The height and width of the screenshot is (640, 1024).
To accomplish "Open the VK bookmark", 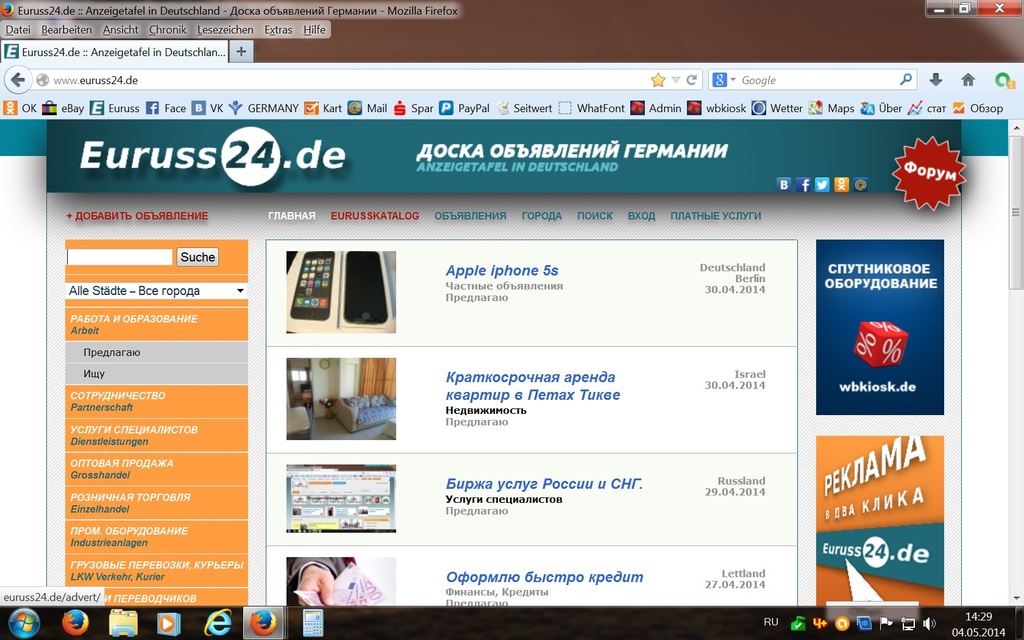I will 208,108.
